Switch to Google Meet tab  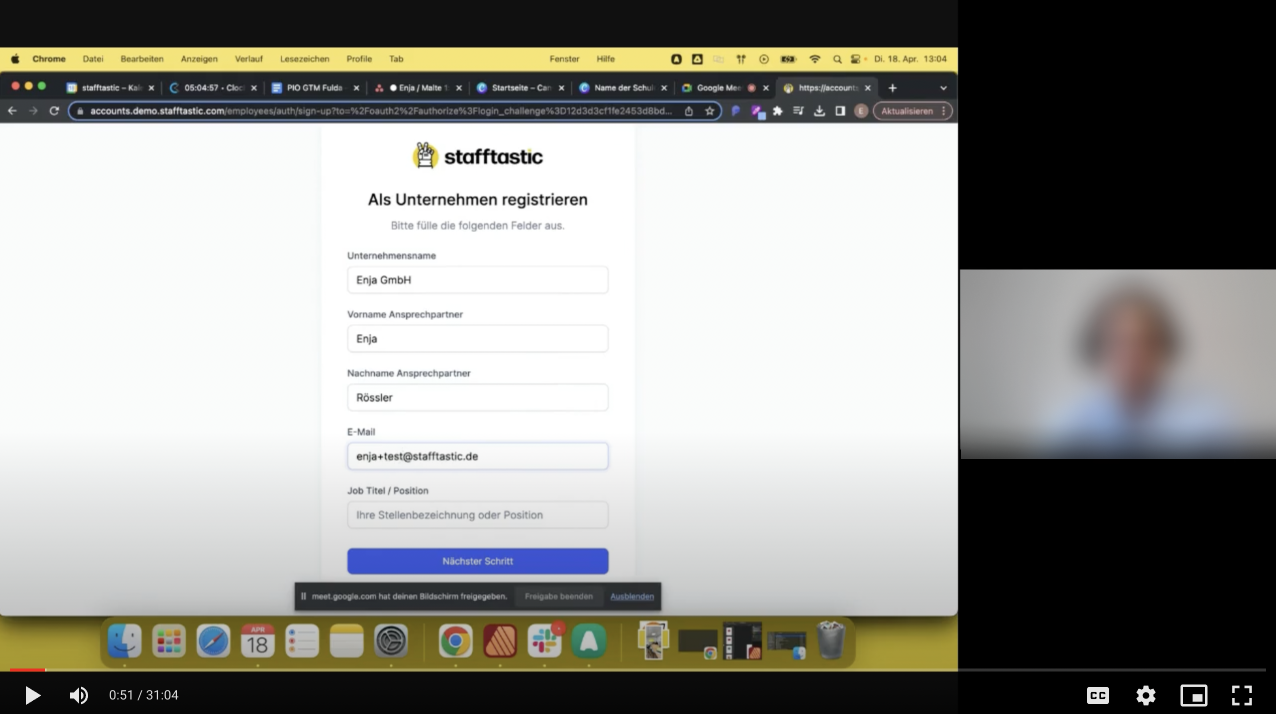click(724, 88)
